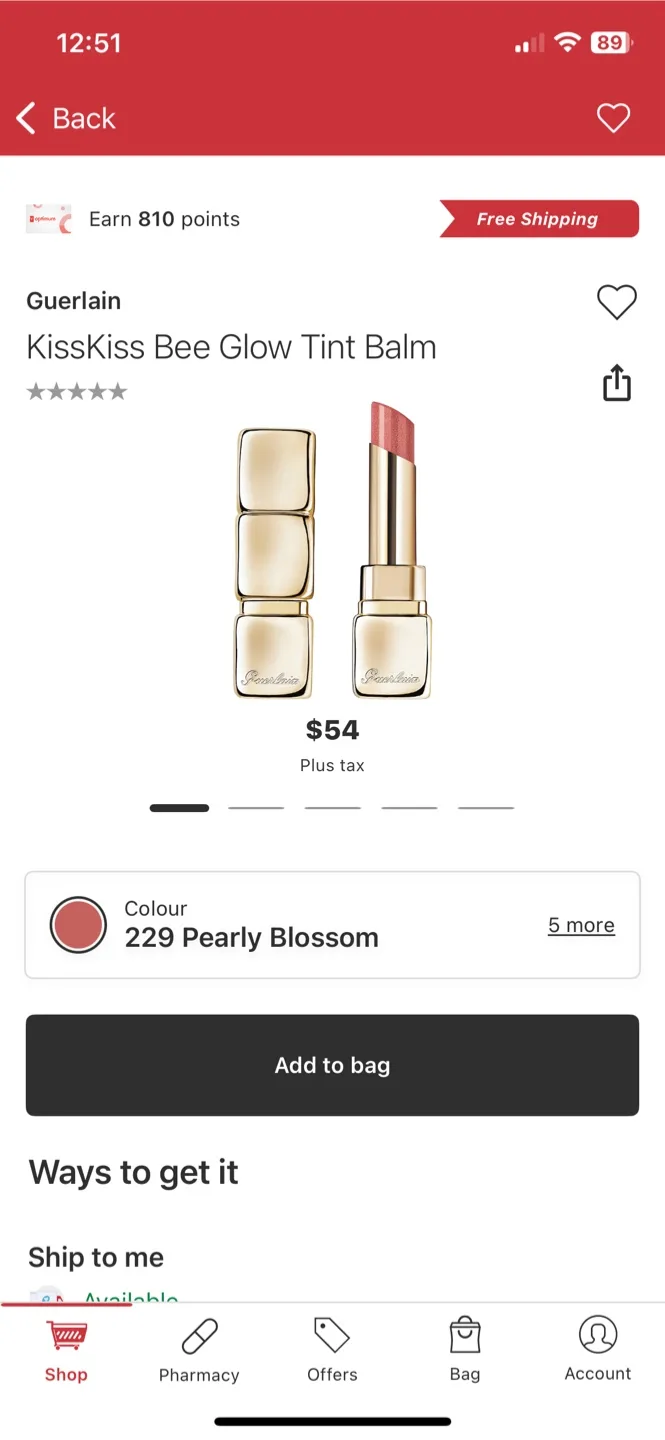Expand the Ways to get it section
Viewport: 665px width, 1440px height.
tap(133, 1172)
